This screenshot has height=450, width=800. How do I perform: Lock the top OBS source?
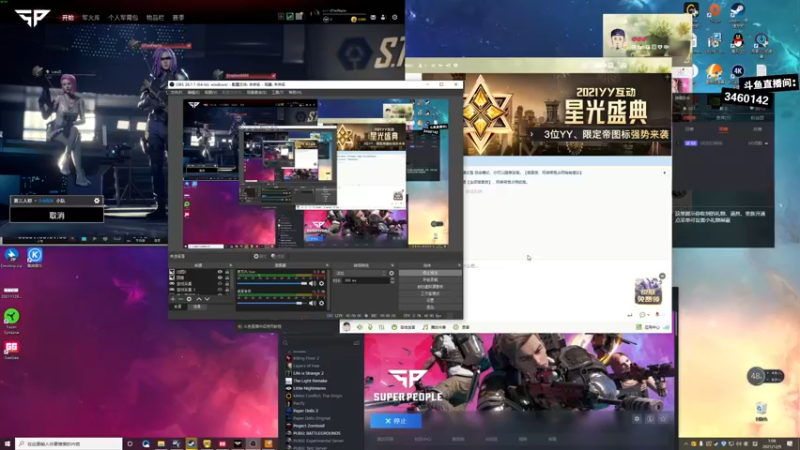pos(227,272)
